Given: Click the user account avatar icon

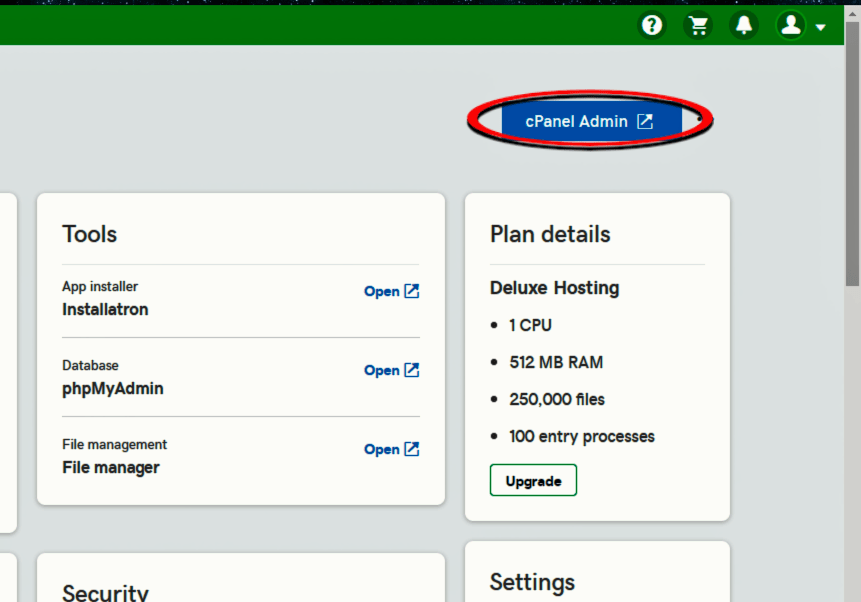Looking at the screenshot, I should 791,25.
